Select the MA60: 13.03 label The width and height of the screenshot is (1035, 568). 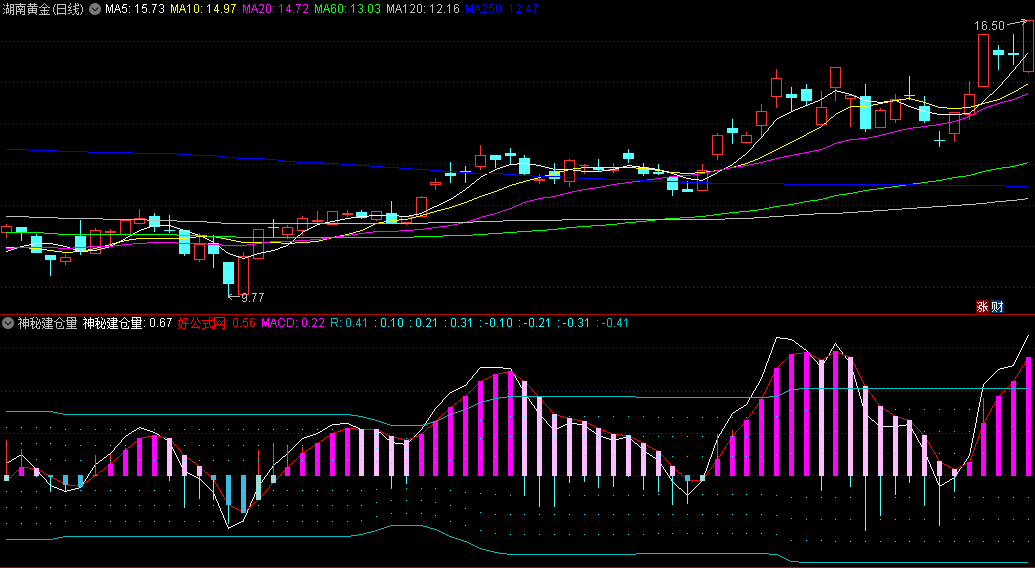[x=347, y=9]
